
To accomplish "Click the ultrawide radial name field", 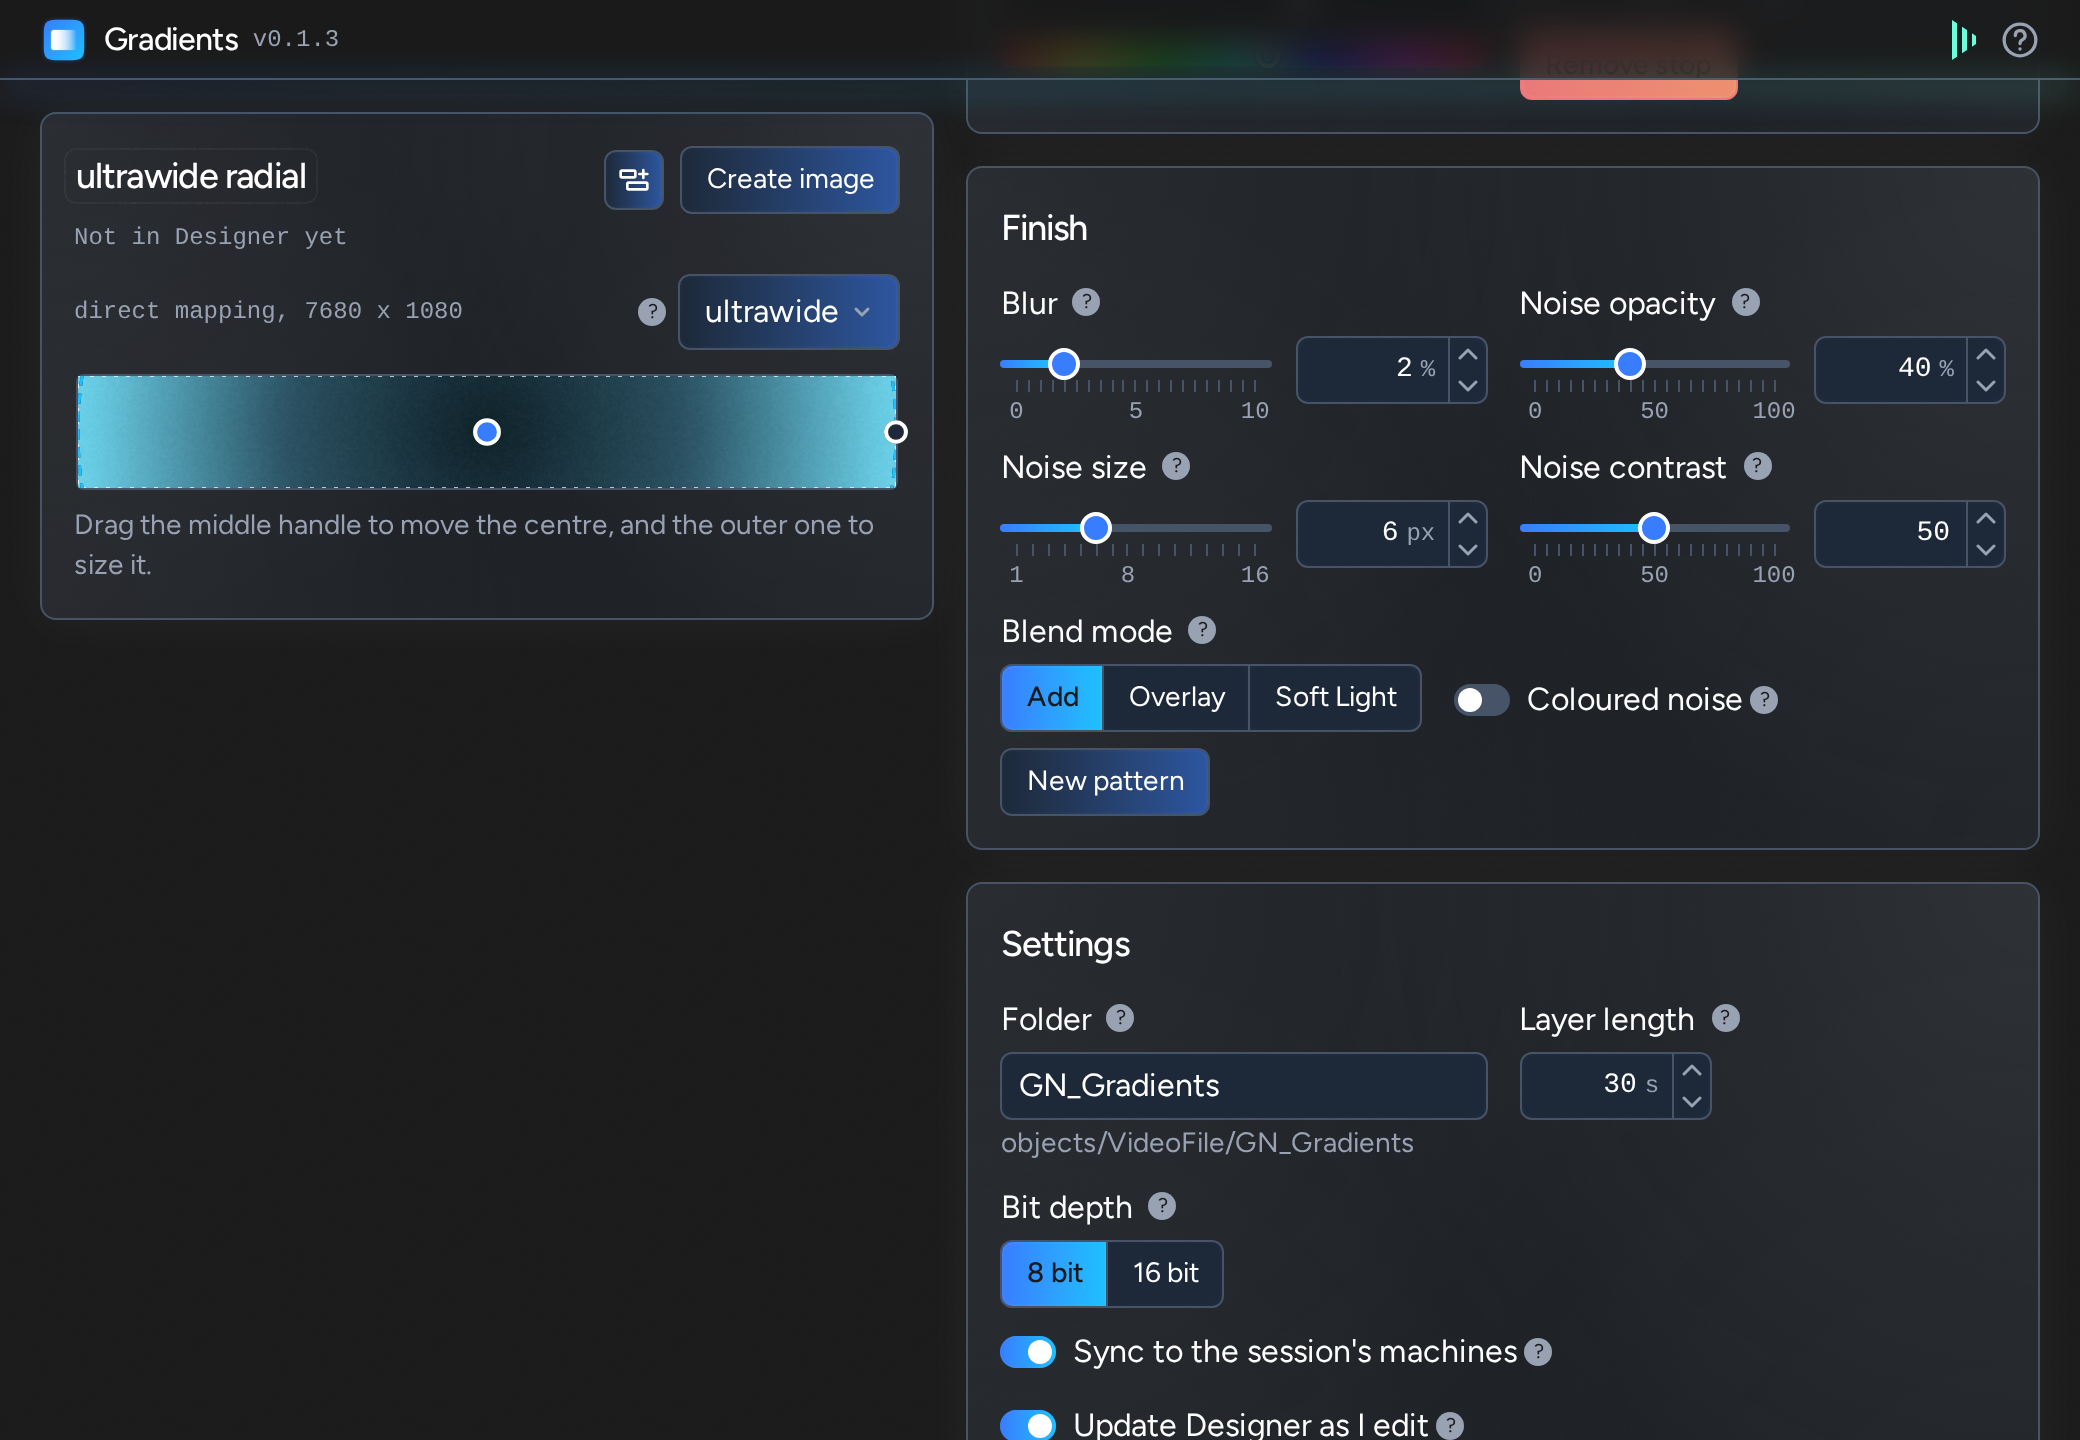I will click(x=191, y=177).
